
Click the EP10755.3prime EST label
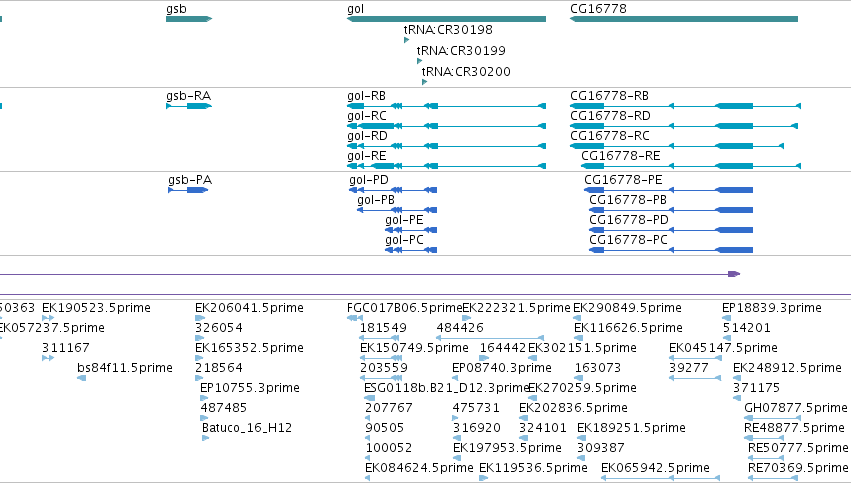(250, 389)
